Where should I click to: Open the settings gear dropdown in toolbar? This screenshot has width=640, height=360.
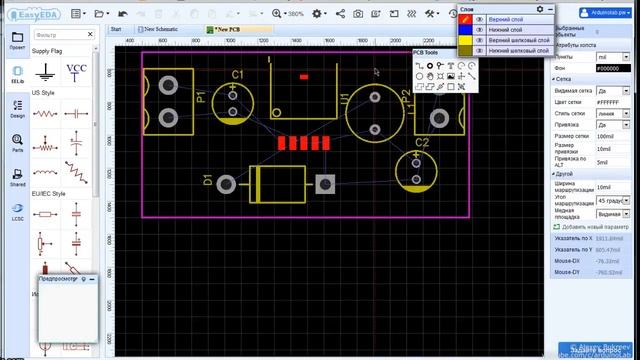tap(319, 14)
